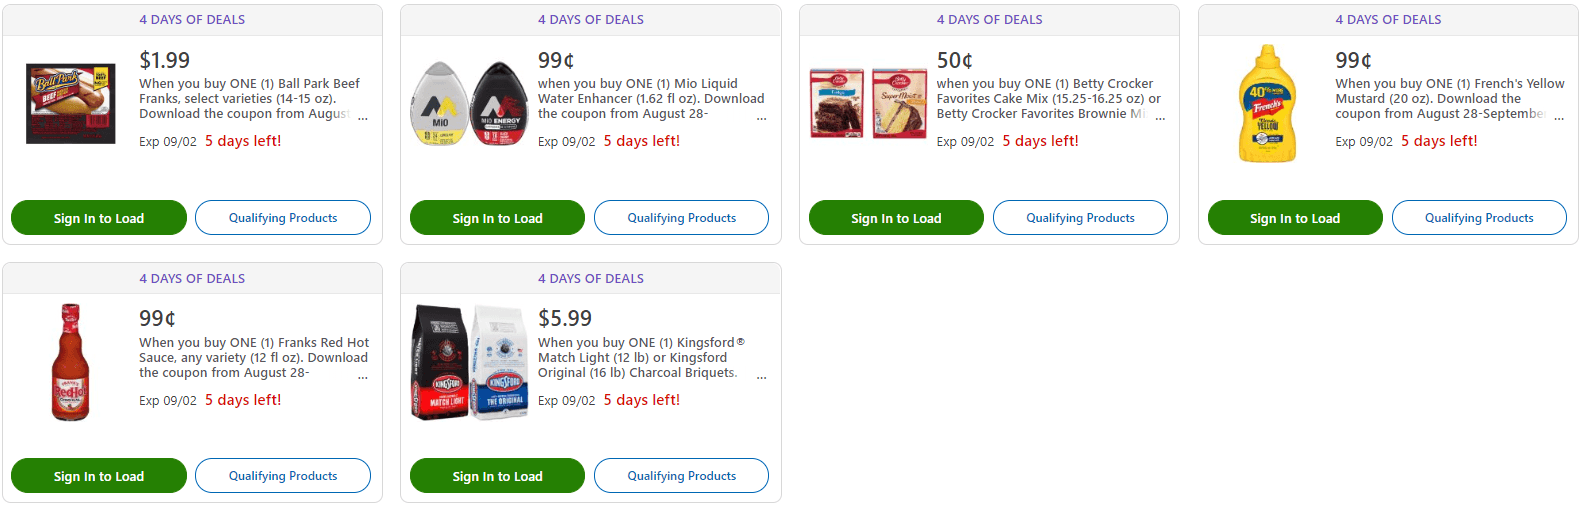The height and width of the screenshot is (506, 1586).
Task: Open Qualifying Products for Ball Park Franks
Action: point(283,218)
